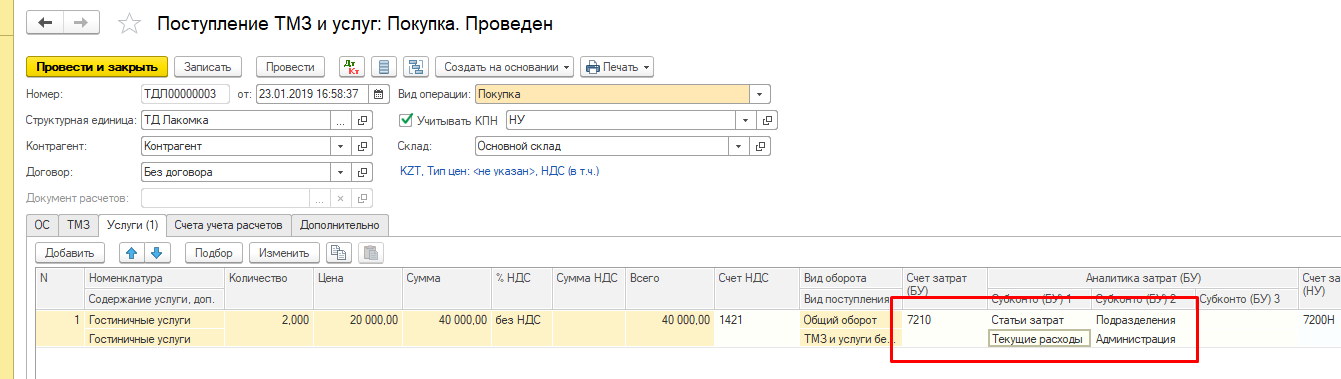
Task: Open calendar picker for document date
Action: [x=378, y=94]
